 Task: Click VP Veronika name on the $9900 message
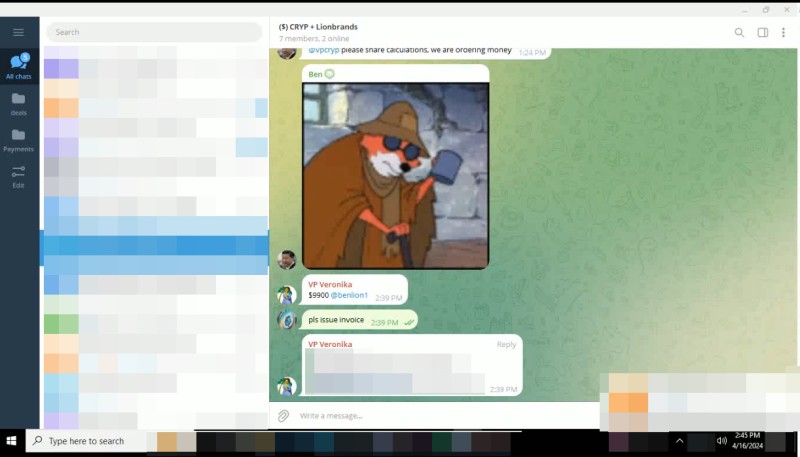point(330,285)
